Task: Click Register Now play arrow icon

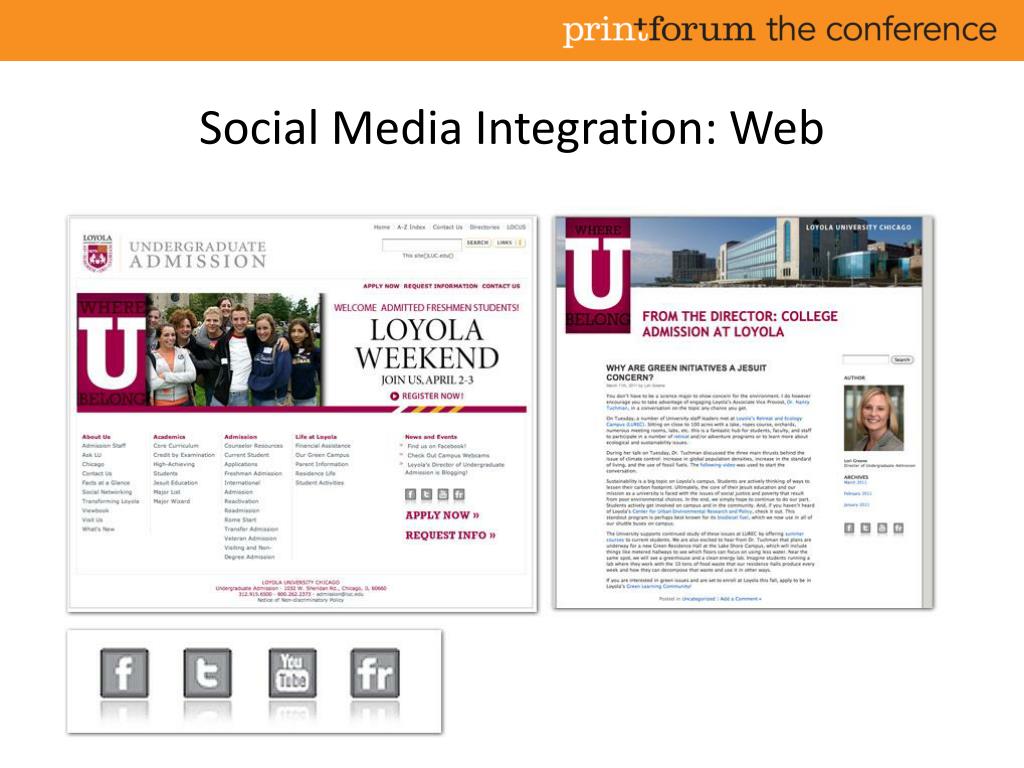Action: (394, 396)
